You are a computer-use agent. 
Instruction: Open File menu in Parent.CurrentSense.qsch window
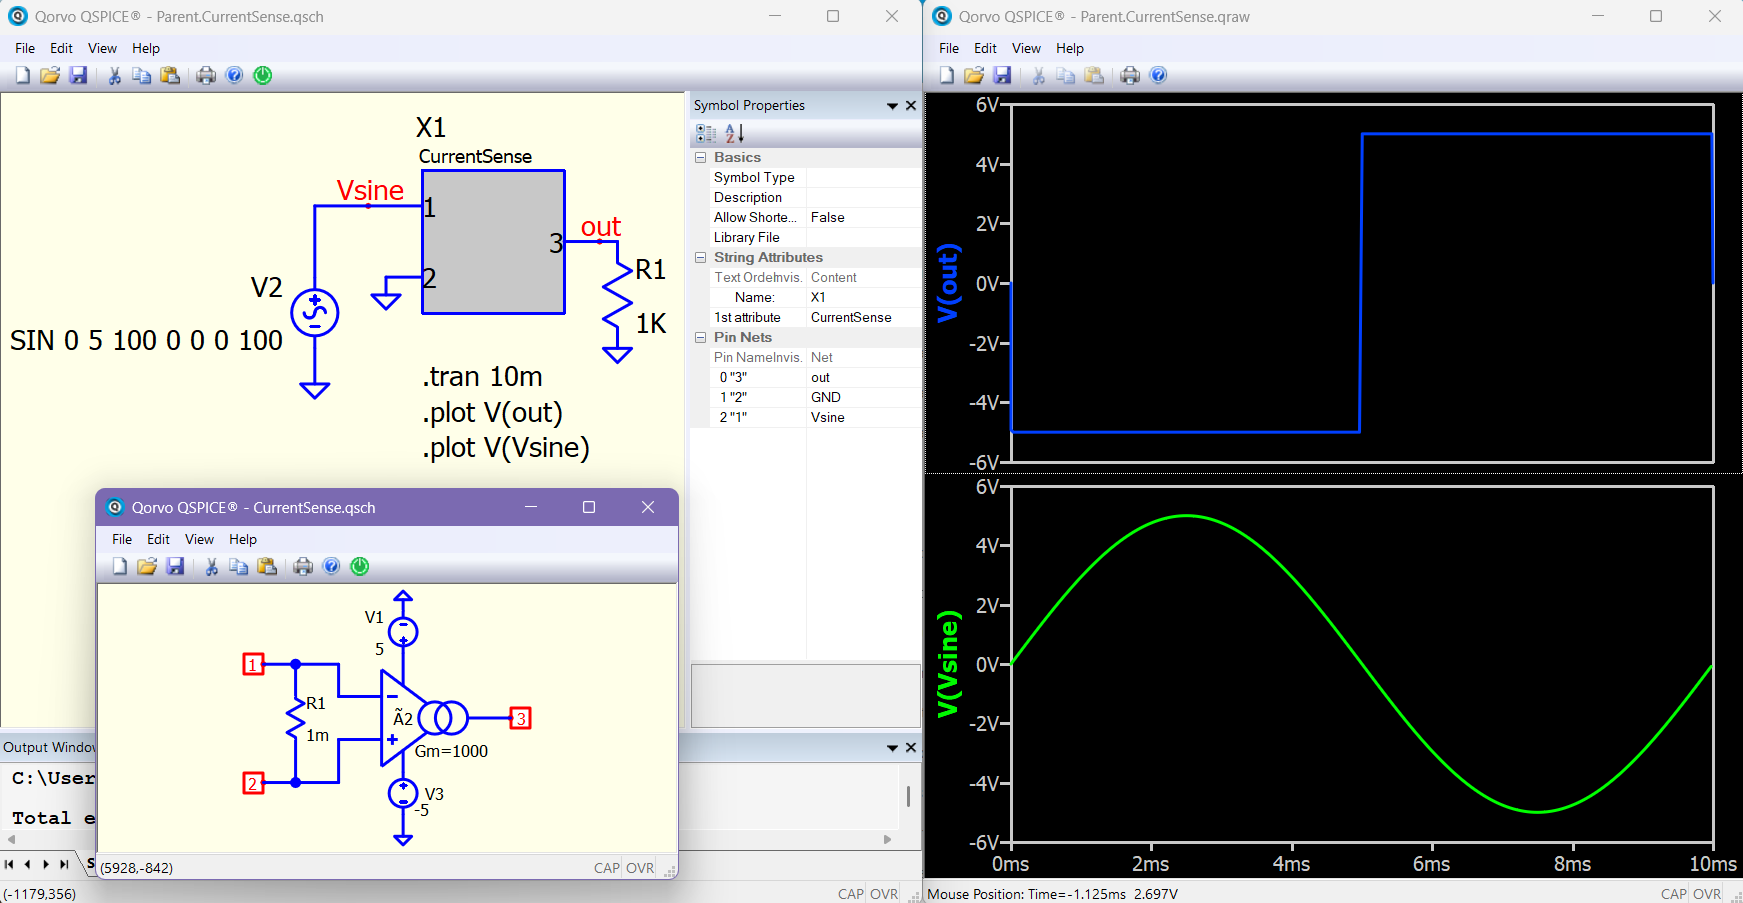tap(25, 48)
